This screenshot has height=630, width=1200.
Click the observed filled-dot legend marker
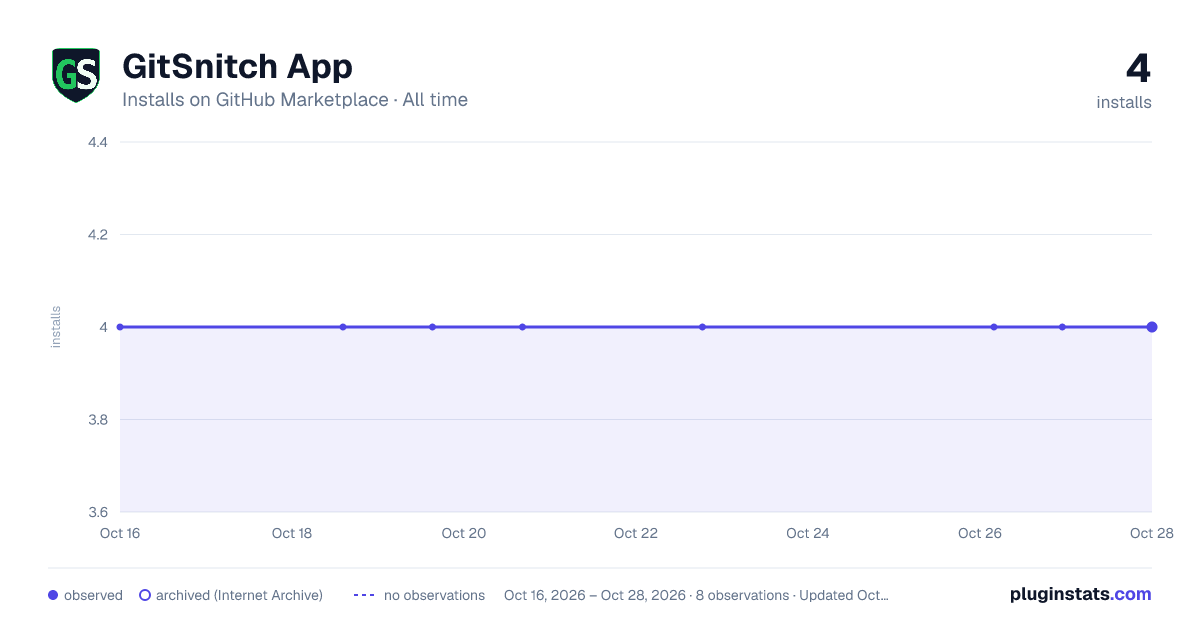point(53,595)
